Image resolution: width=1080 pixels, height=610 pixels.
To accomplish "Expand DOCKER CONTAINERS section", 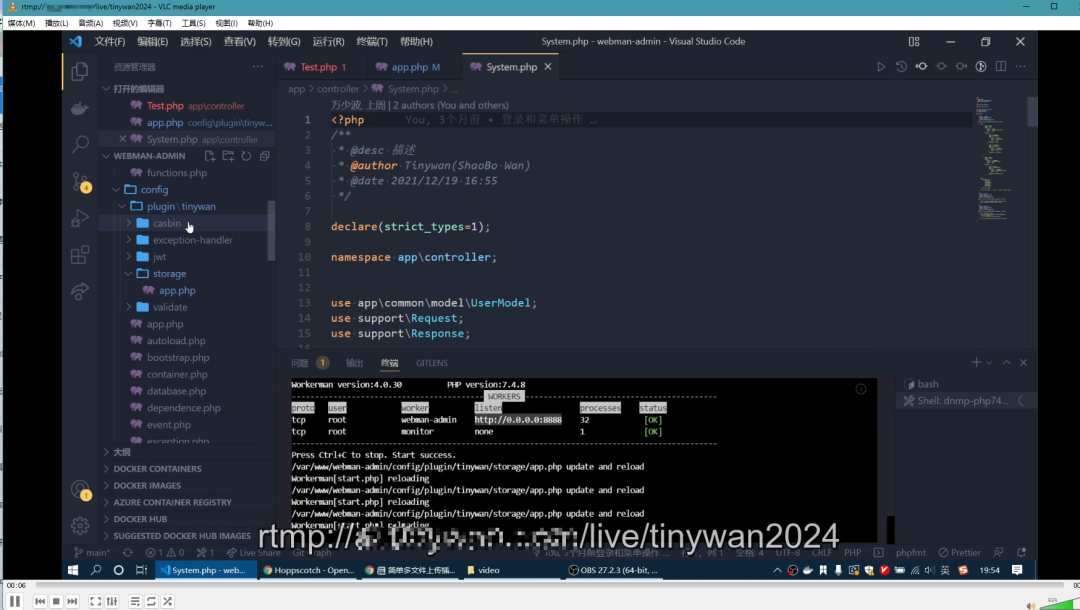I will click(157, 468).
